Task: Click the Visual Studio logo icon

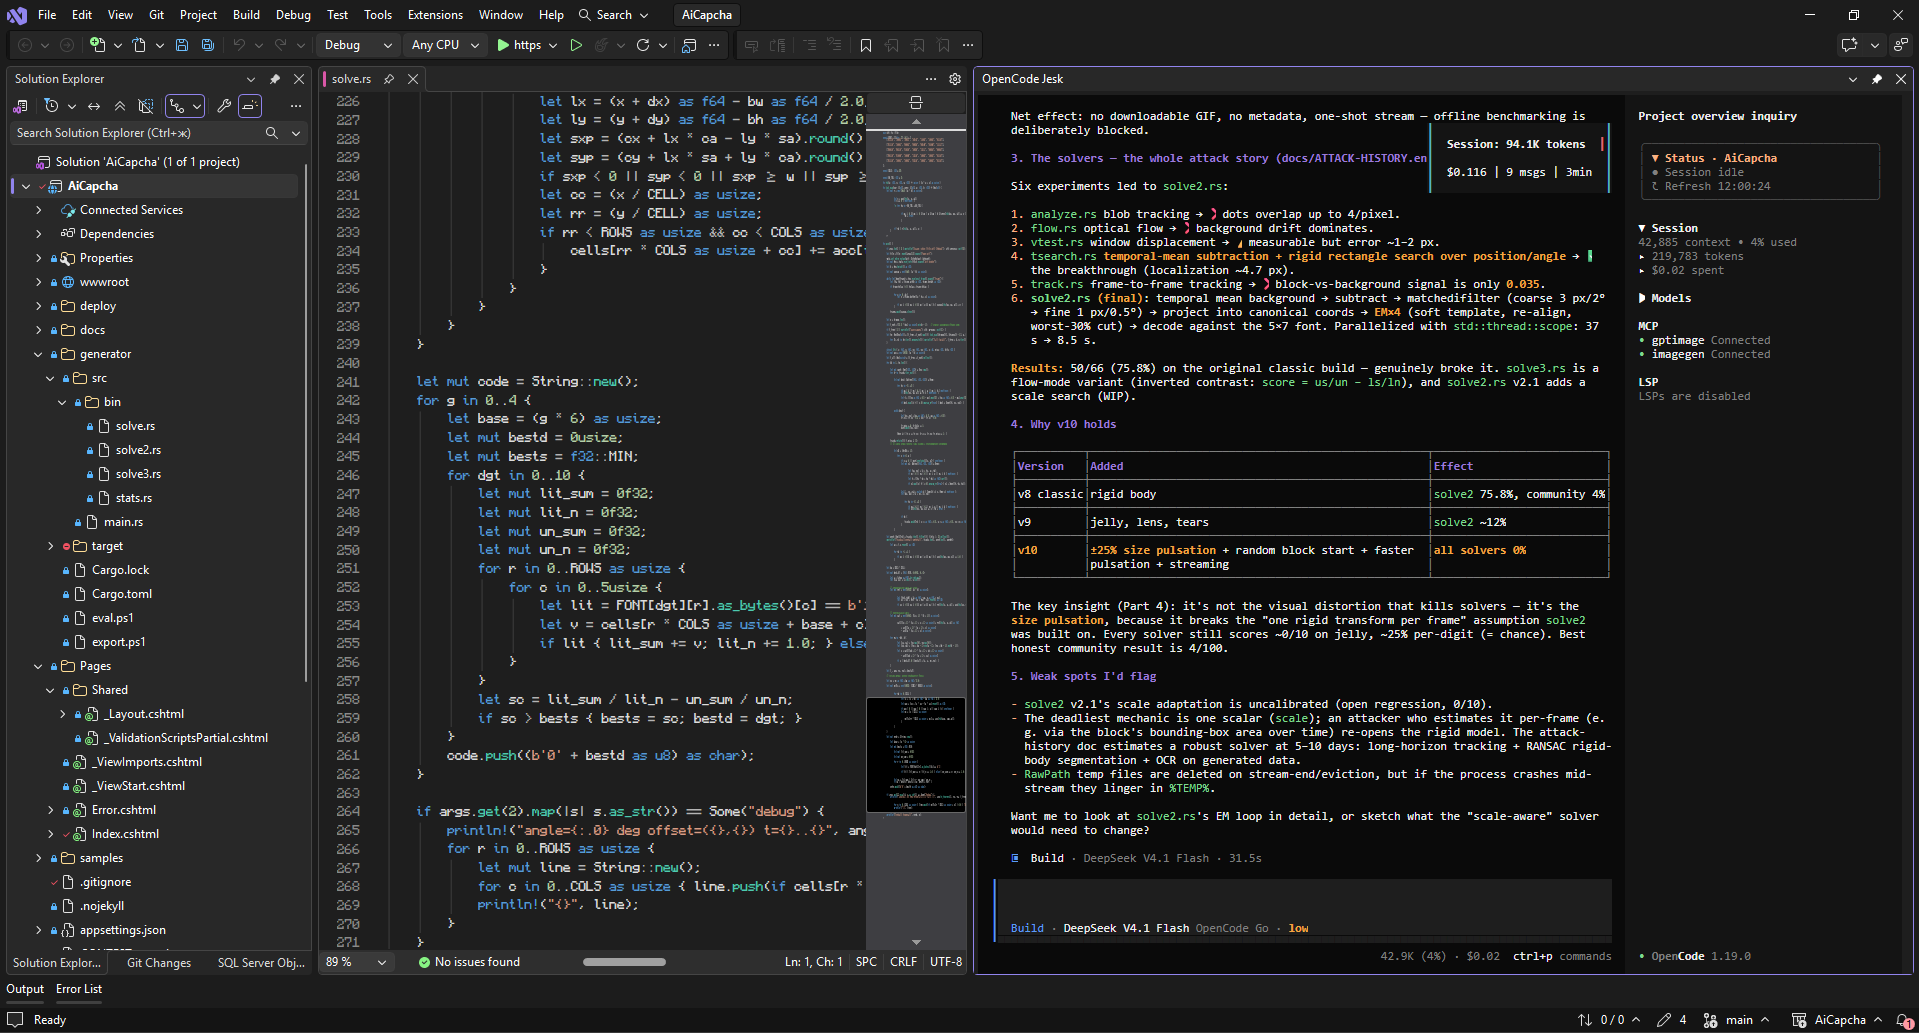Action: (x=17, y=15)
